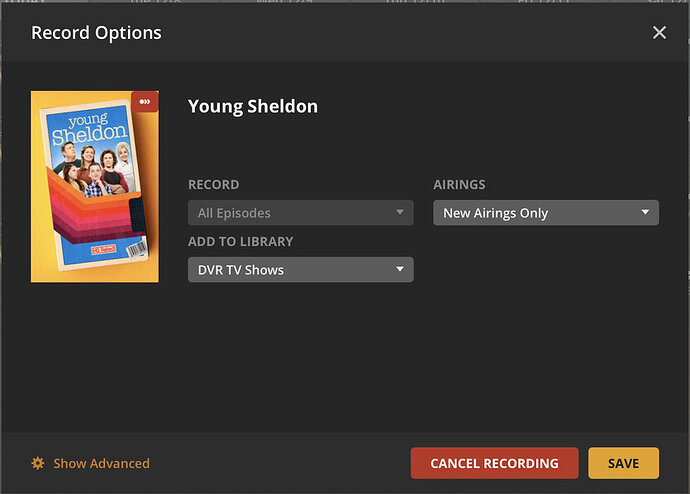The width and height of the screenshot is (690, 494).
Task: Click the RECORD field label
Action: 213,185
